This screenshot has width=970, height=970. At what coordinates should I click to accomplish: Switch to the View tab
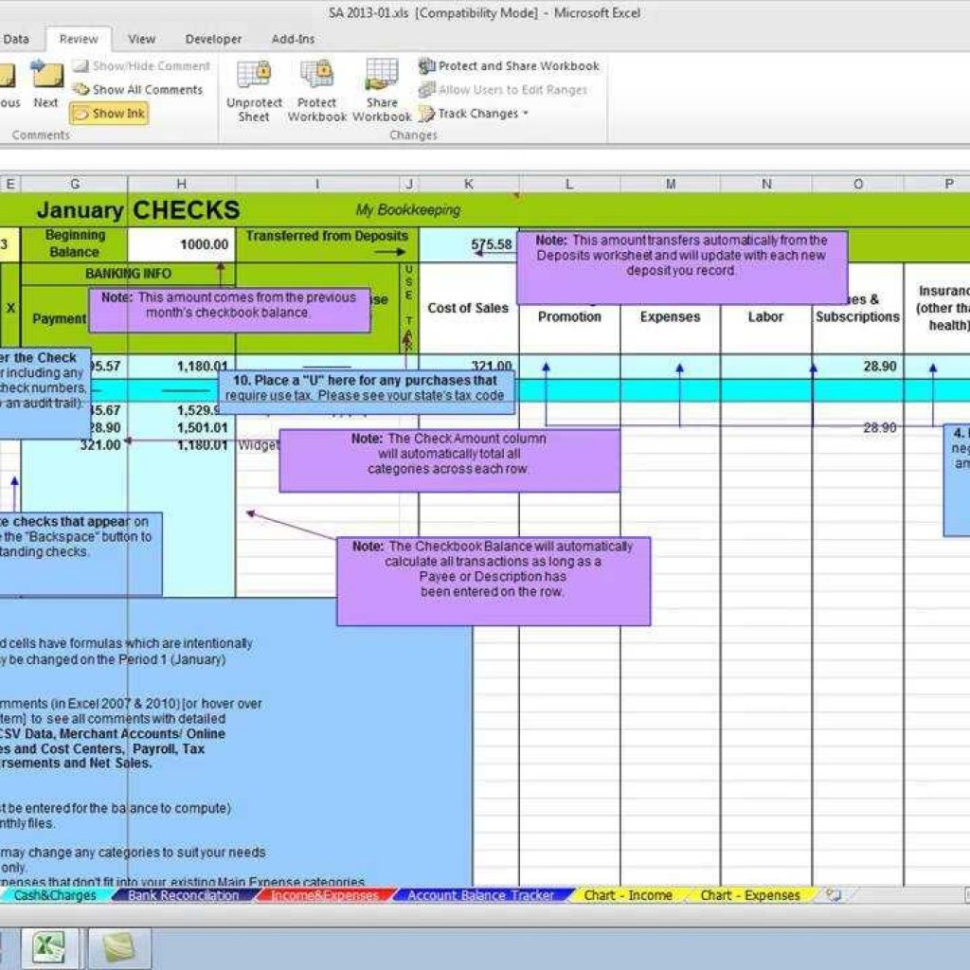[141, 38]
